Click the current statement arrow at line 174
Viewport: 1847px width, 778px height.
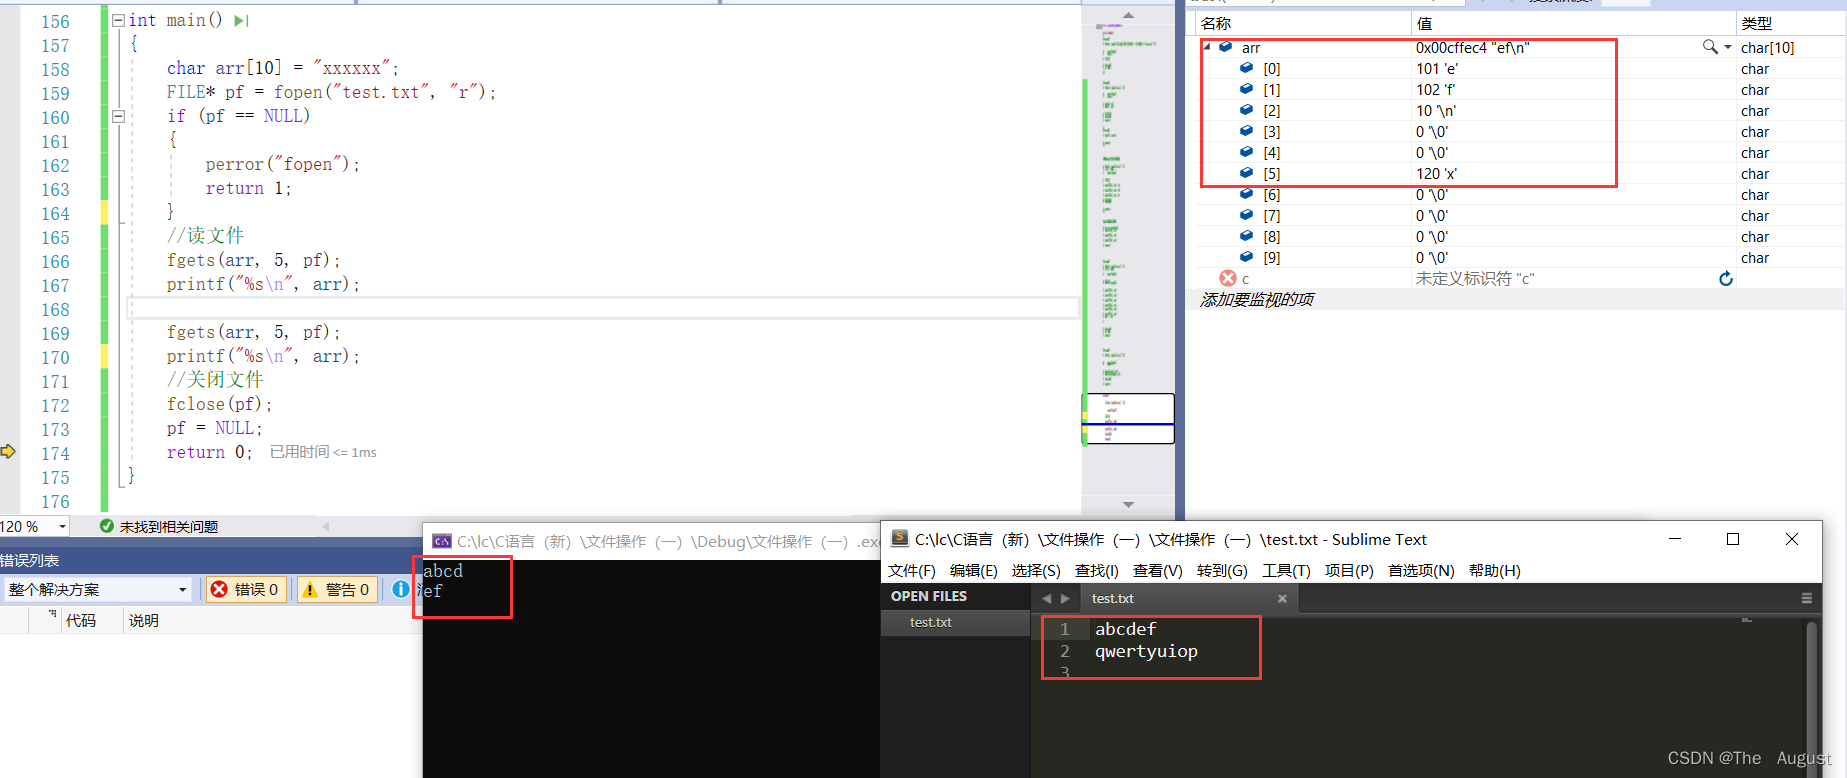[x=9, y=452]
